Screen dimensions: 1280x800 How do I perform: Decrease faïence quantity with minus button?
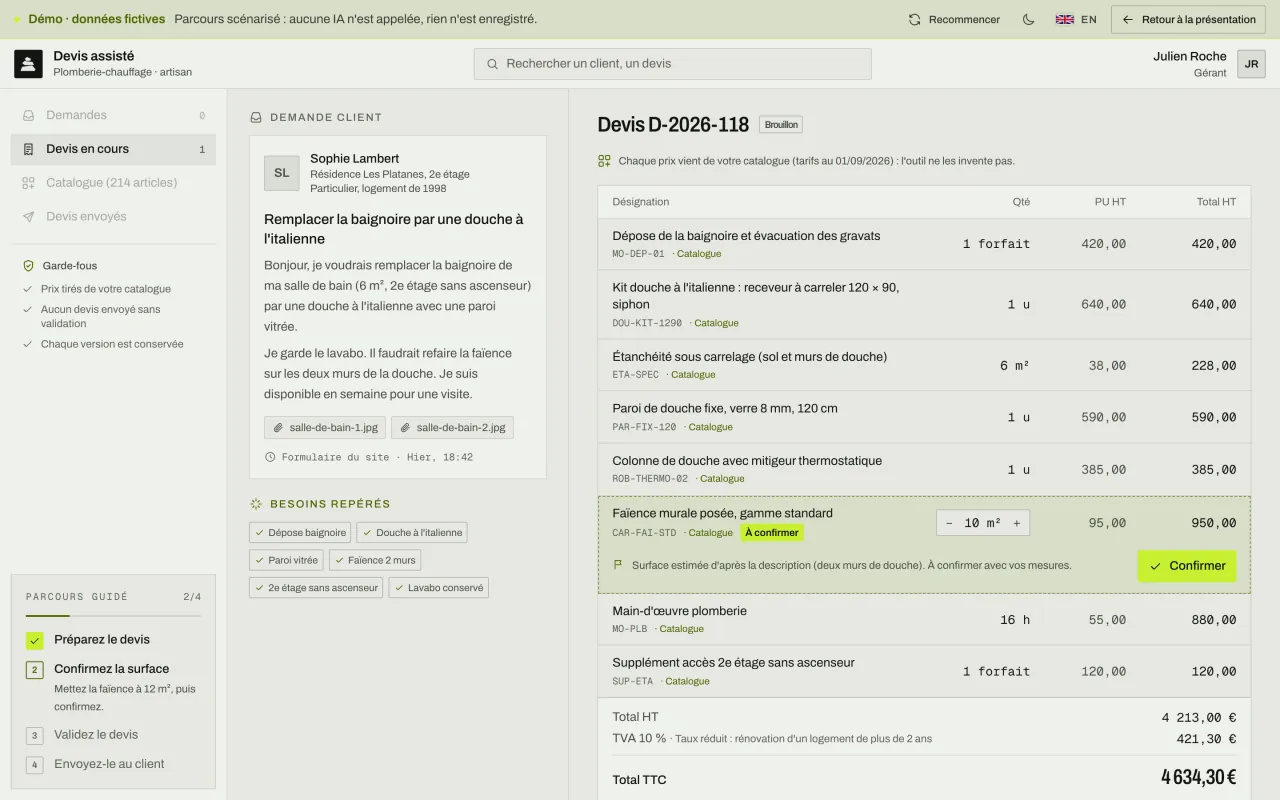pyautogui.click(x=949, y=523)
